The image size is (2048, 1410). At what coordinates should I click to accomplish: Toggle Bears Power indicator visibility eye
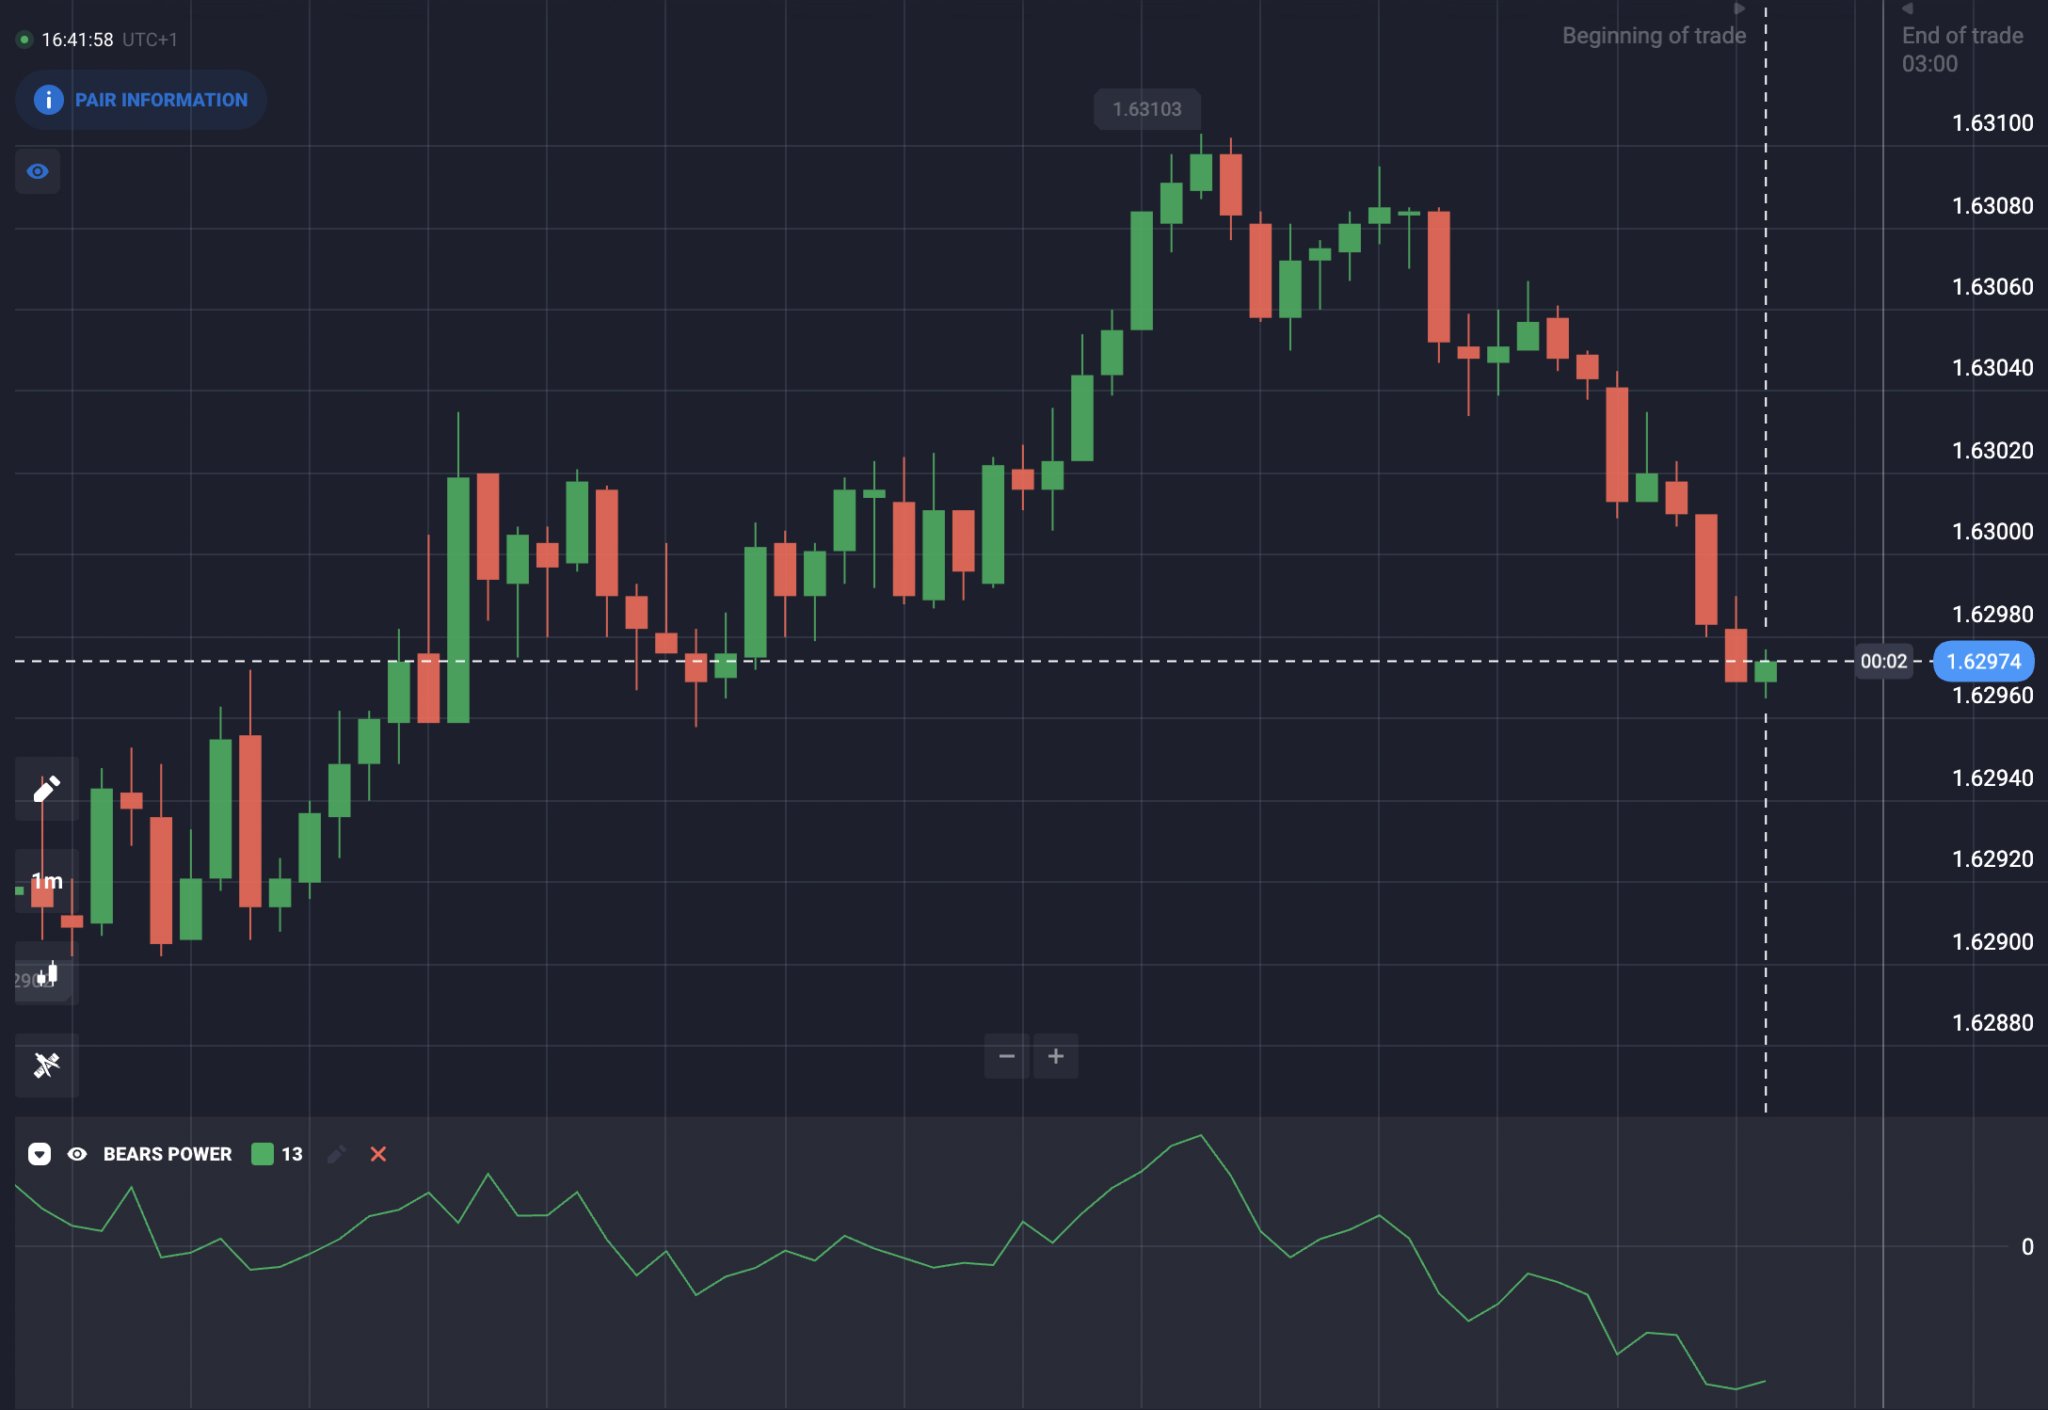click(x=77, y=1154)
